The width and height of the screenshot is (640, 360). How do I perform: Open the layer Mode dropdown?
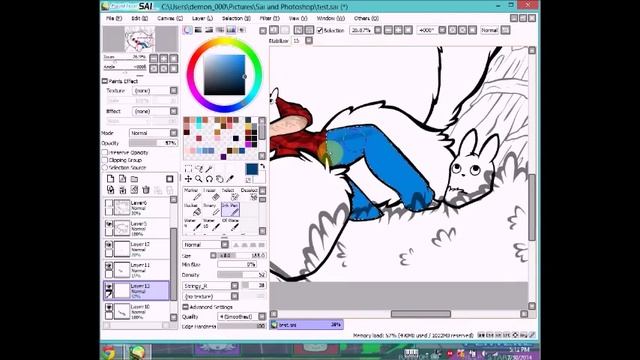173,133
